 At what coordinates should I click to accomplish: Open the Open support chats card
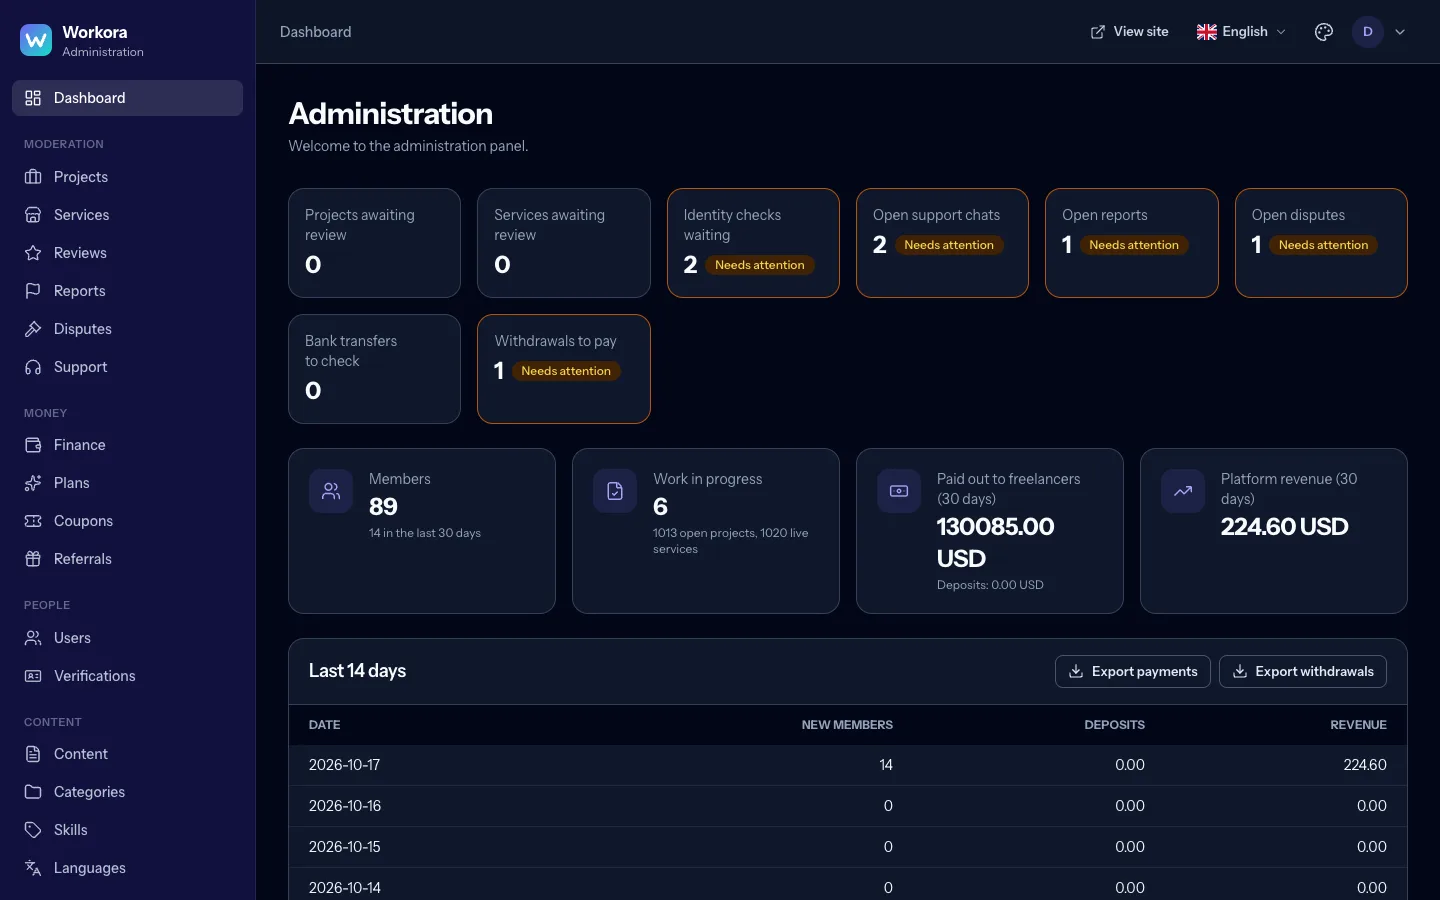pyautogui.click(x=942, y=243)
